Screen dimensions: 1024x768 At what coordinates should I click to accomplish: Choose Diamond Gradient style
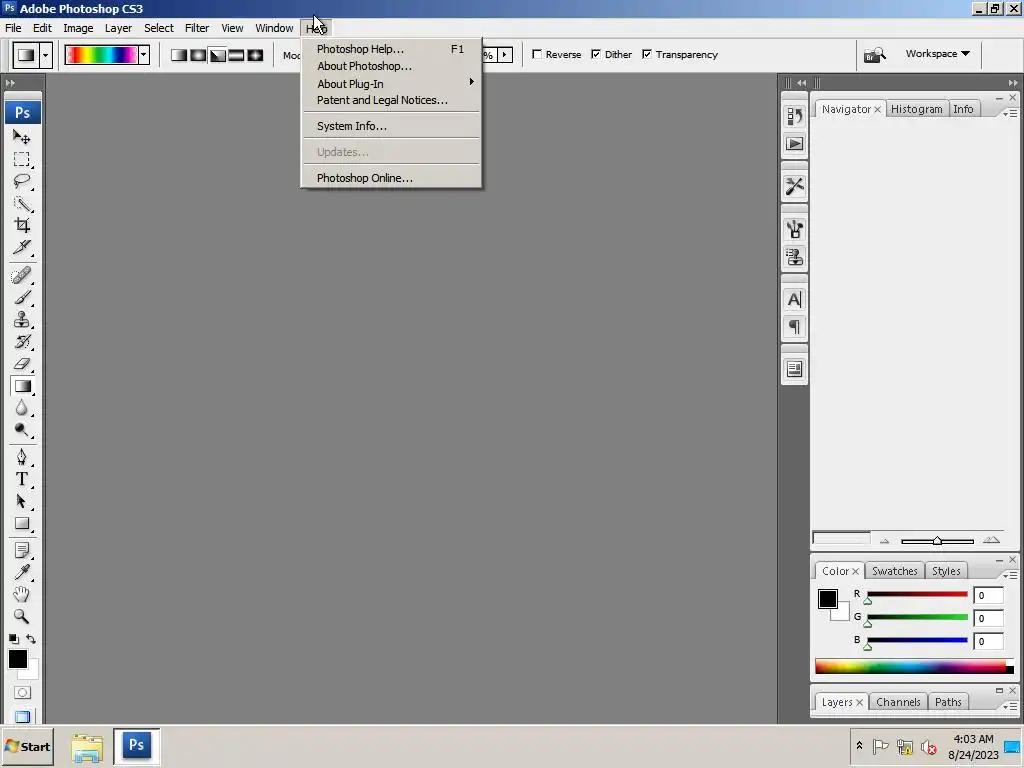(x=255, y=55)
